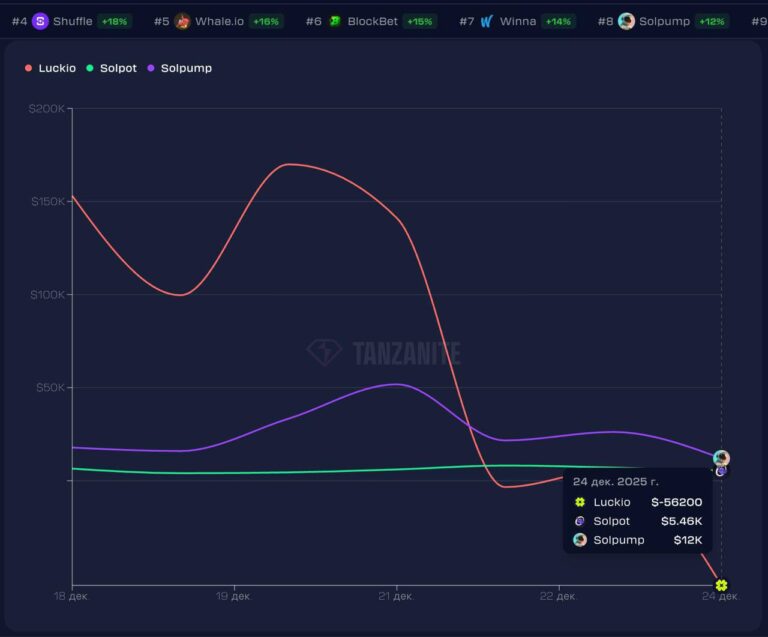Click the green Solpot legend color dot
768x637 pixels.
click(90, 68)
